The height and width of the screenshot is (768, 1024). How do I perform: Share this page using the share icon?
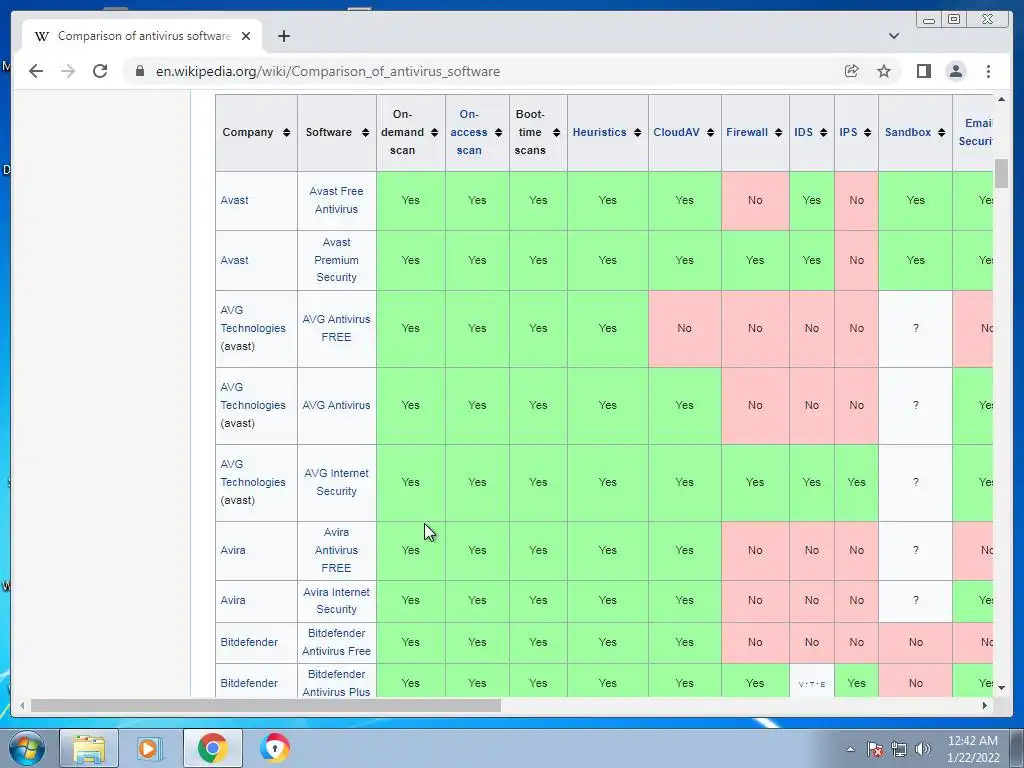851,71
